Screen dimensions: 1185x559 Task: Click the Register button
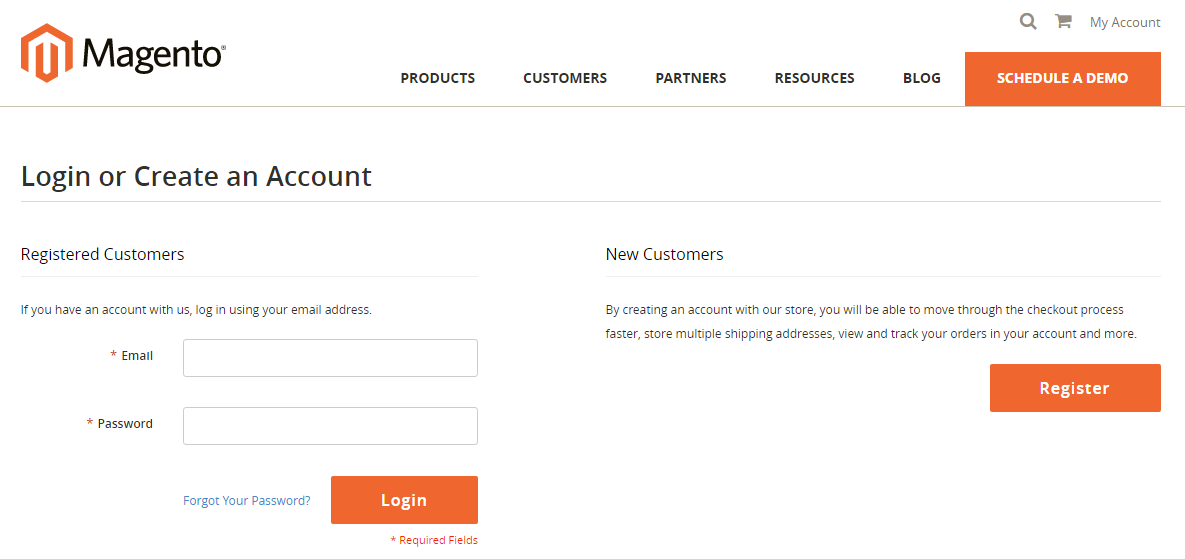point(1075,388)
